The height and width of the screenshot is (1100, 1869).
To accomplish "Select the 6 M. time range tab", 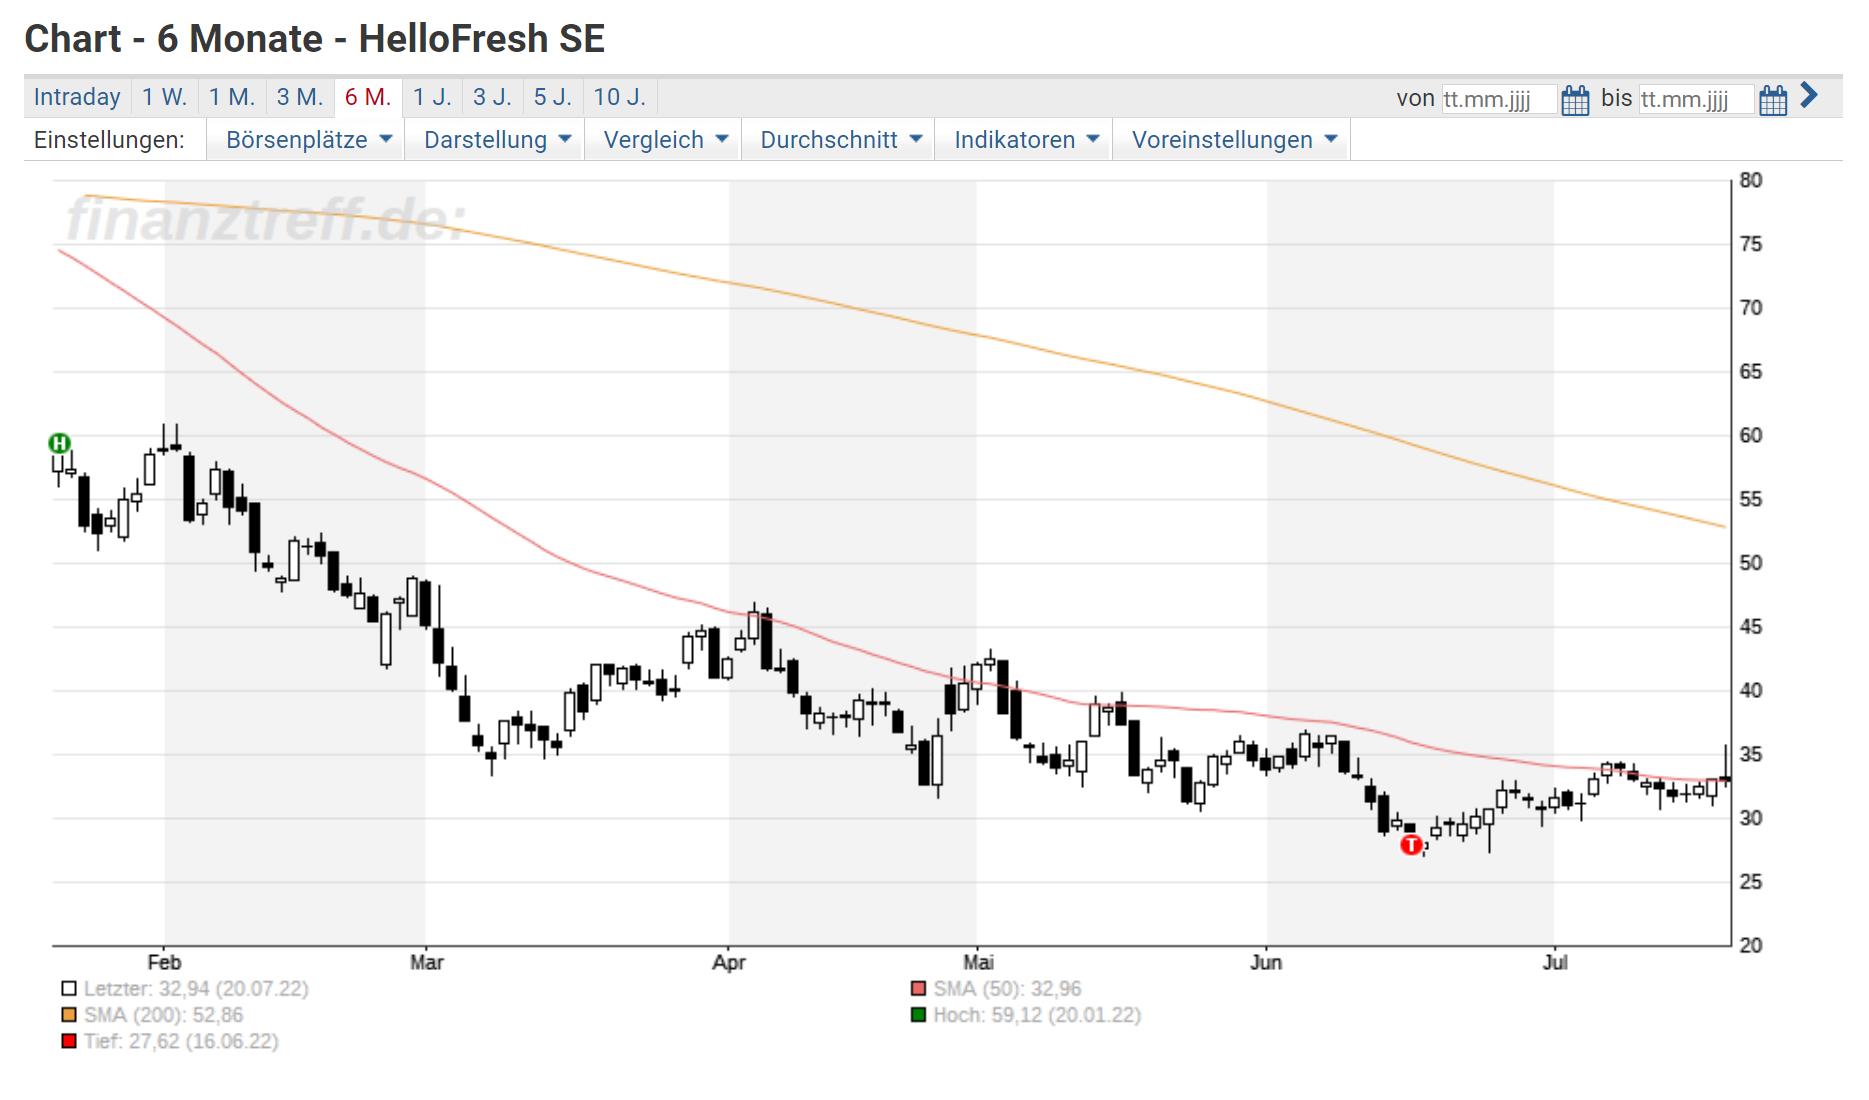I will tap(368, 97).
